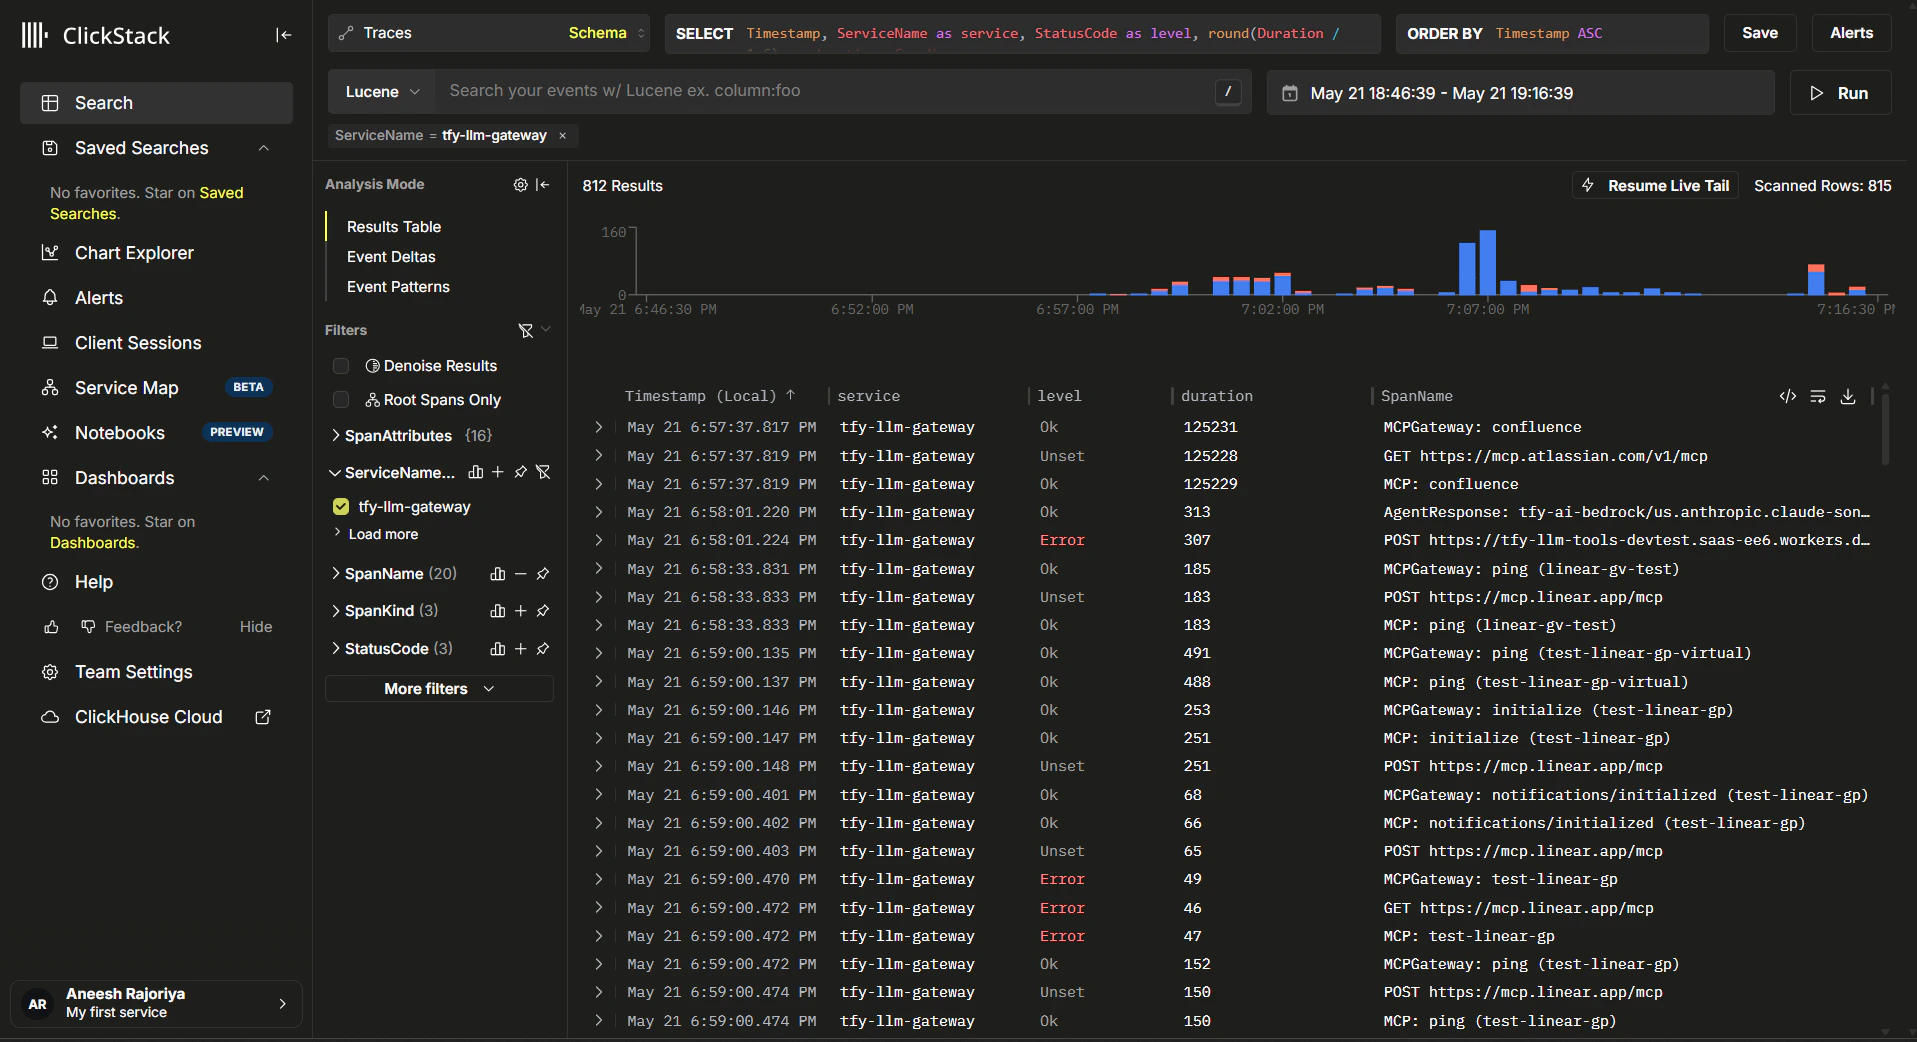Add ServiceName plus filter
The image size is (1917, 1042).
[498, 472]
